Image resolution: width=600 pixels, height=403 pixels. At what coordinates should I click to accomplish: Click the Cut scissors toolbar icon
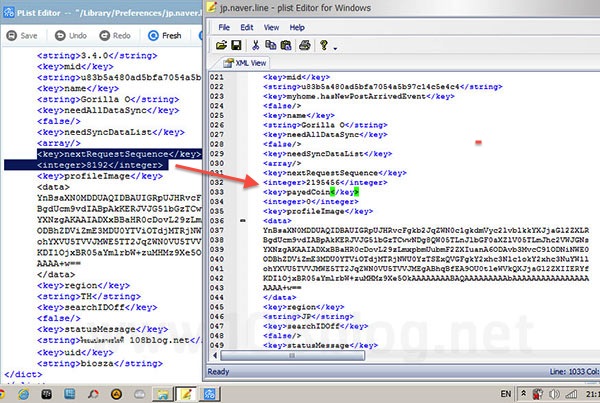[x=255, y=45]
